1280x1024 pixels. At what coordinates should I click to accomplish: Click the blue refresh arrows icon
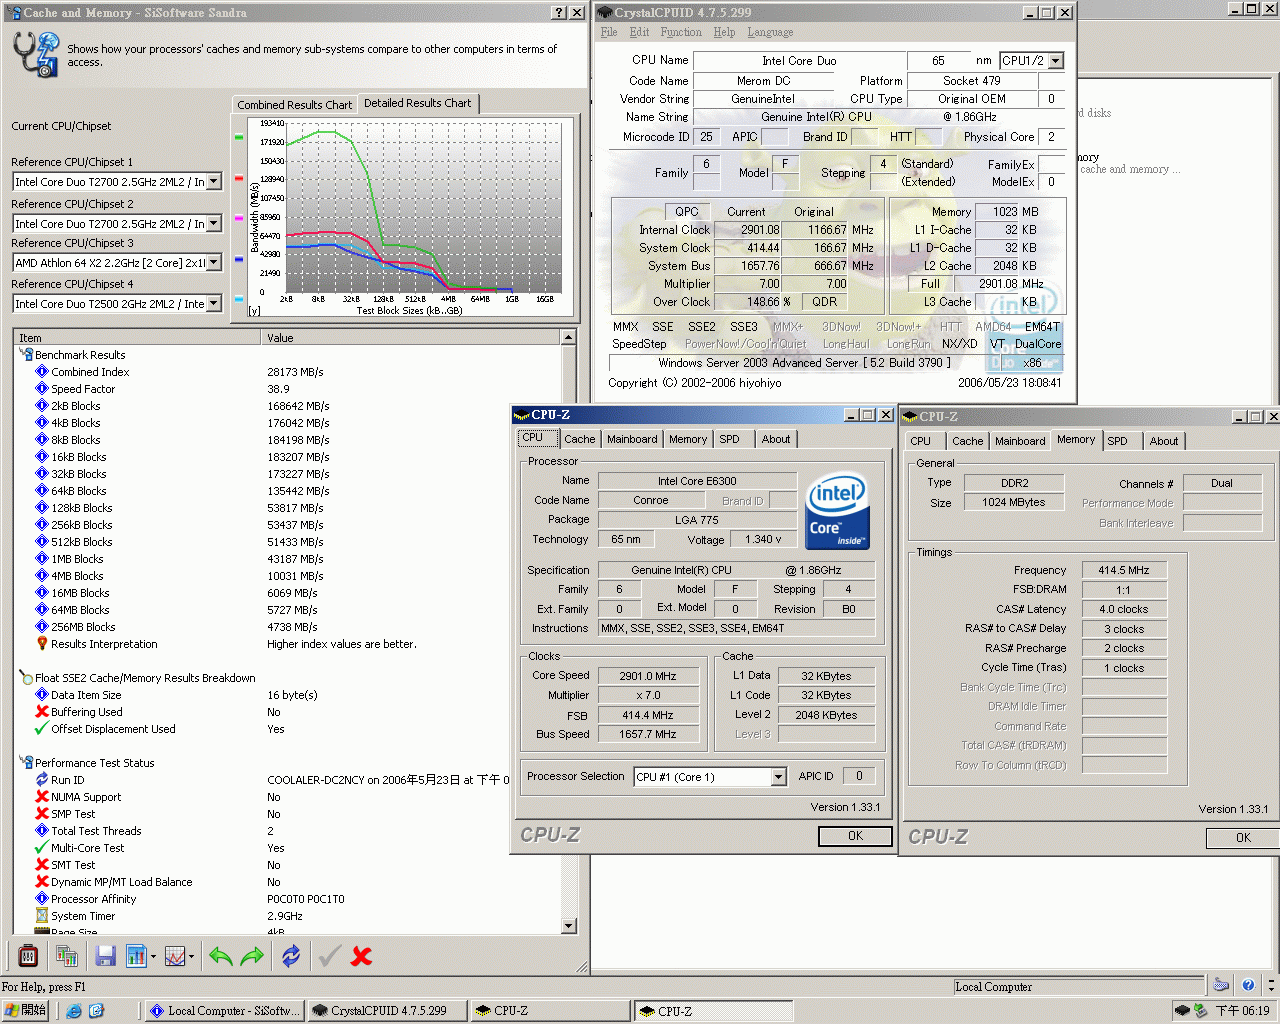click(291, 956)
